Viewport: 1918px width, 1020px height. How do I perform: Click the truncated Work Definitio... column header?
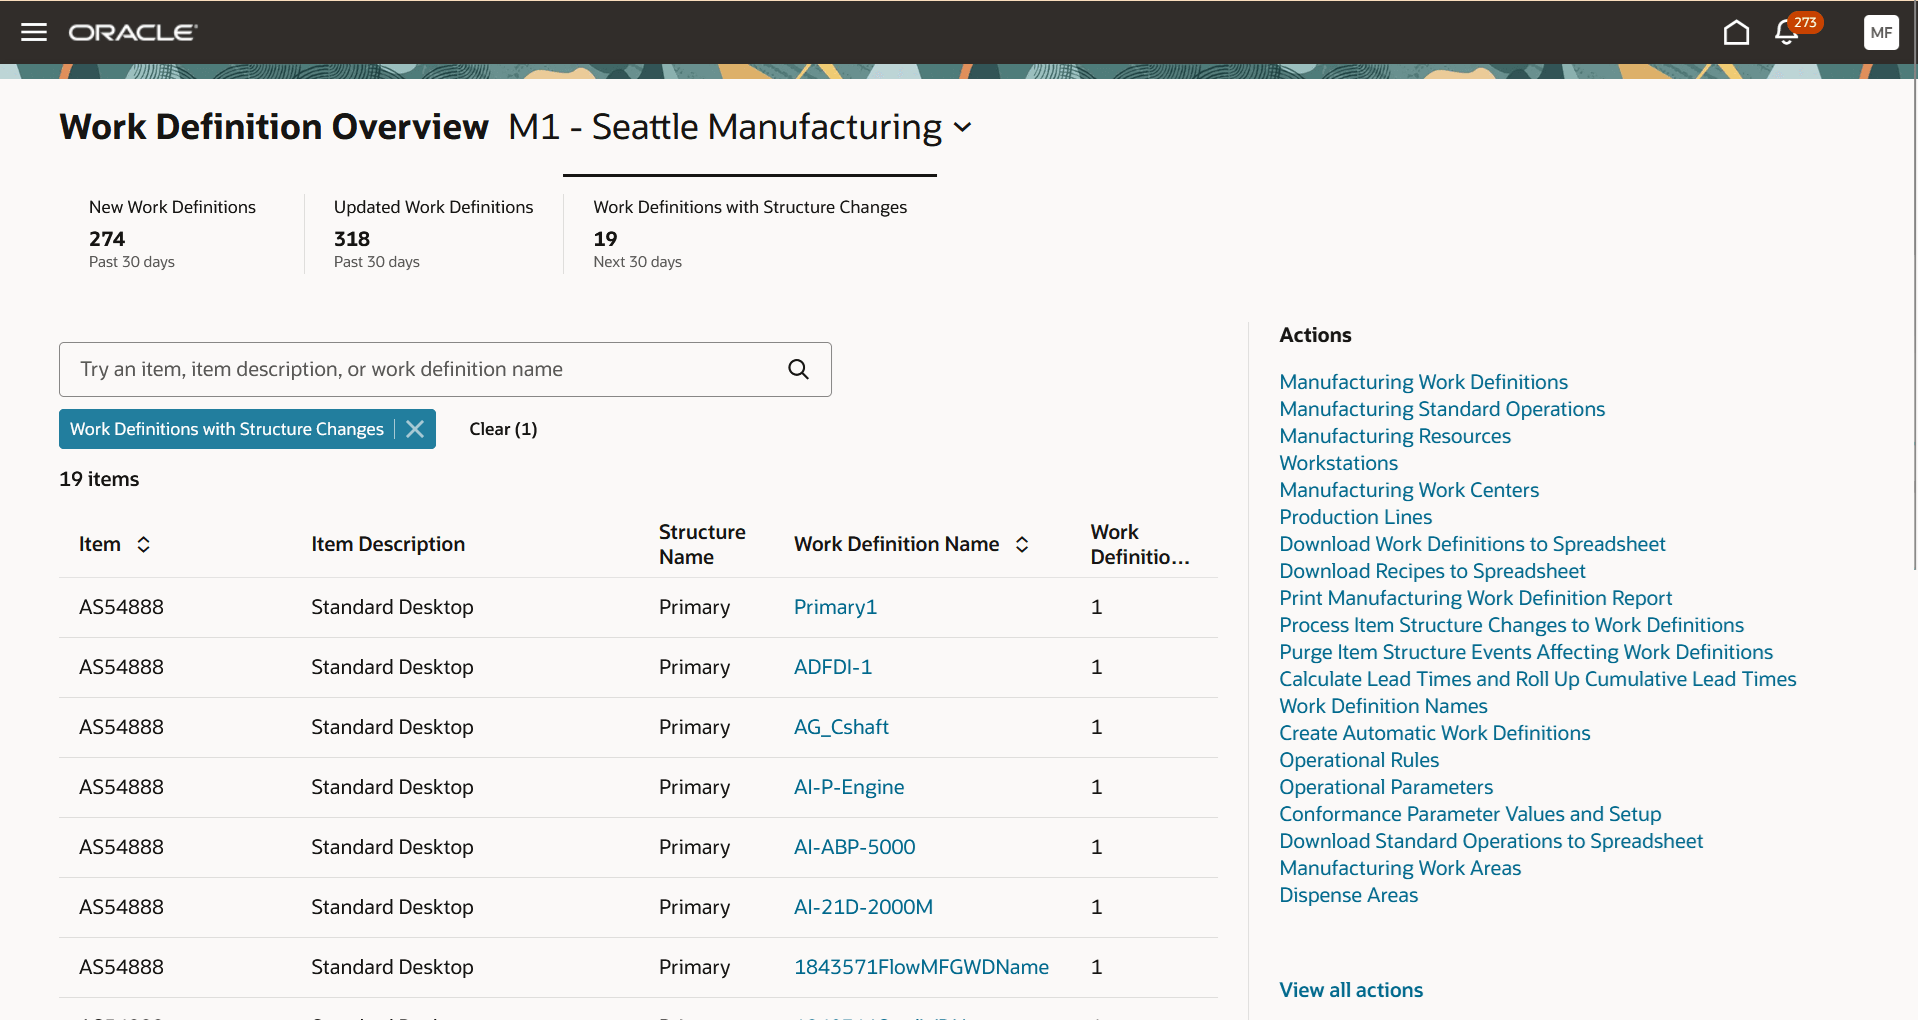click(x=1140, y=544)
